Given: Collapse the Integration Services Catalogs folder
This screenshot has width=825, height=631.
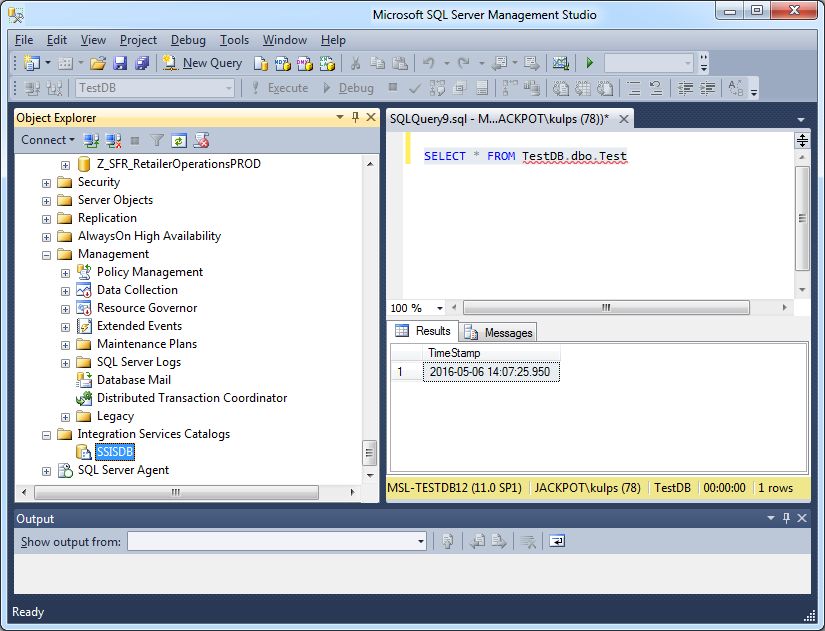Looking at the screenshot, I should [x=46, y=435].
